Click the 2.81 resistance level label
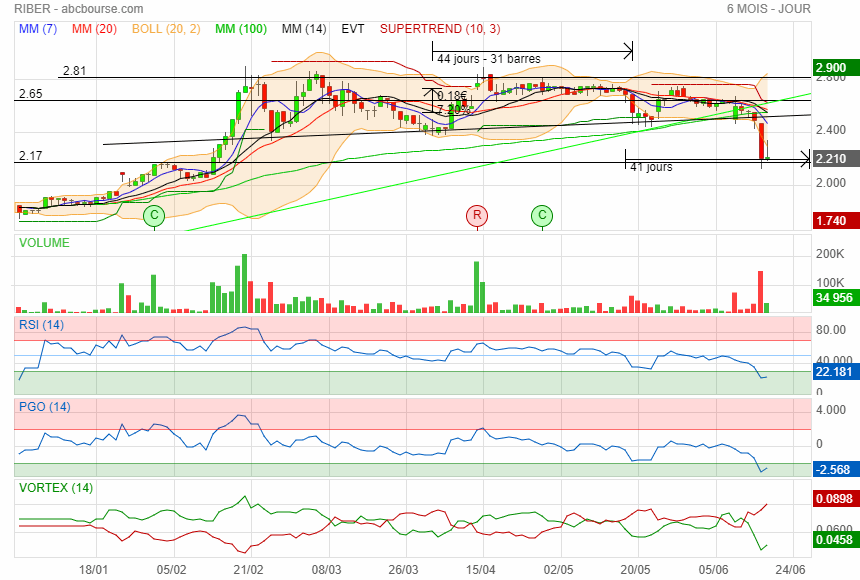 (x=74, y=71)
